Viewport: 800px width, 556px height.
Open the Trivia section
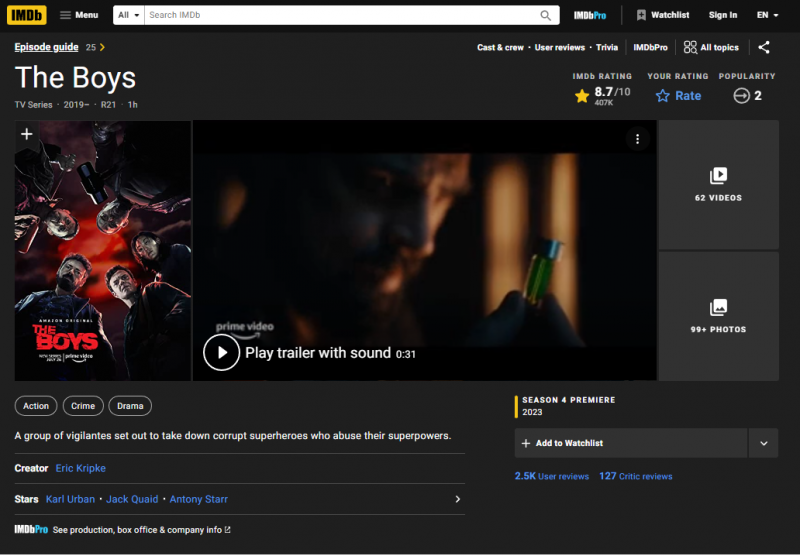(x=607, y=47)
